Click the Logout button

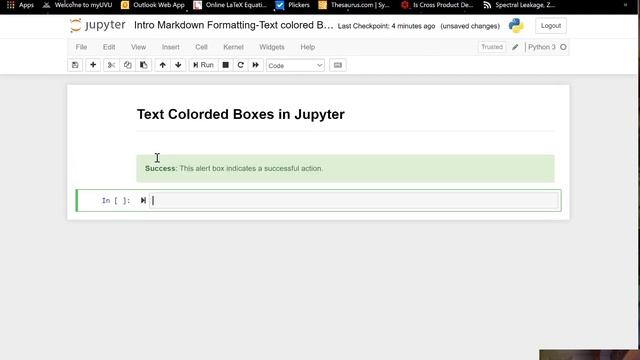551,26
